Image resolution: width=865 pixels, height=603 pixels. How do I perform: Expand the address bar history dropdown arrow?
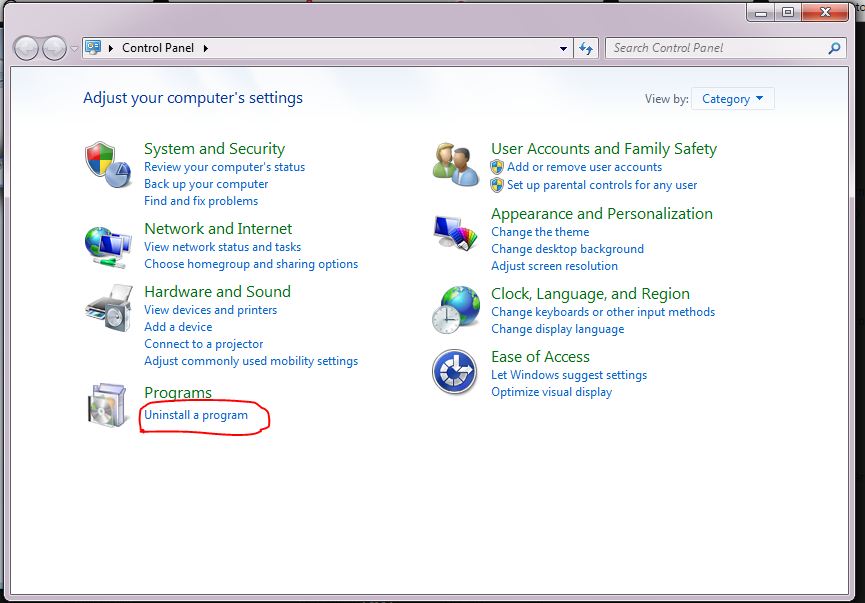(x=563, y=49)
